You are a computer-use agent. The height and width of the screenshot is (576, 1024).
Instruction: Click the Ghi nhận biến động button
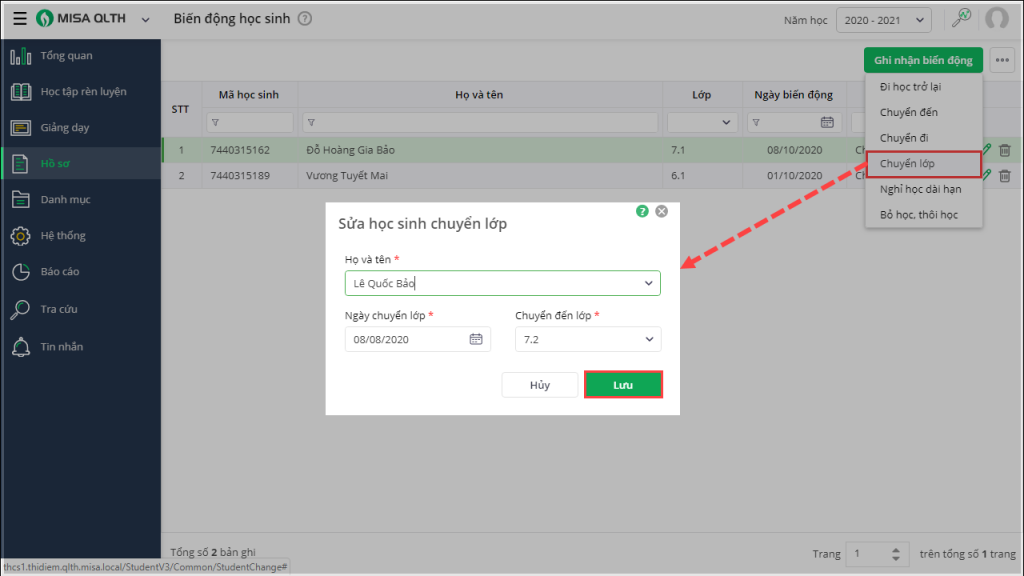(923, 60)
